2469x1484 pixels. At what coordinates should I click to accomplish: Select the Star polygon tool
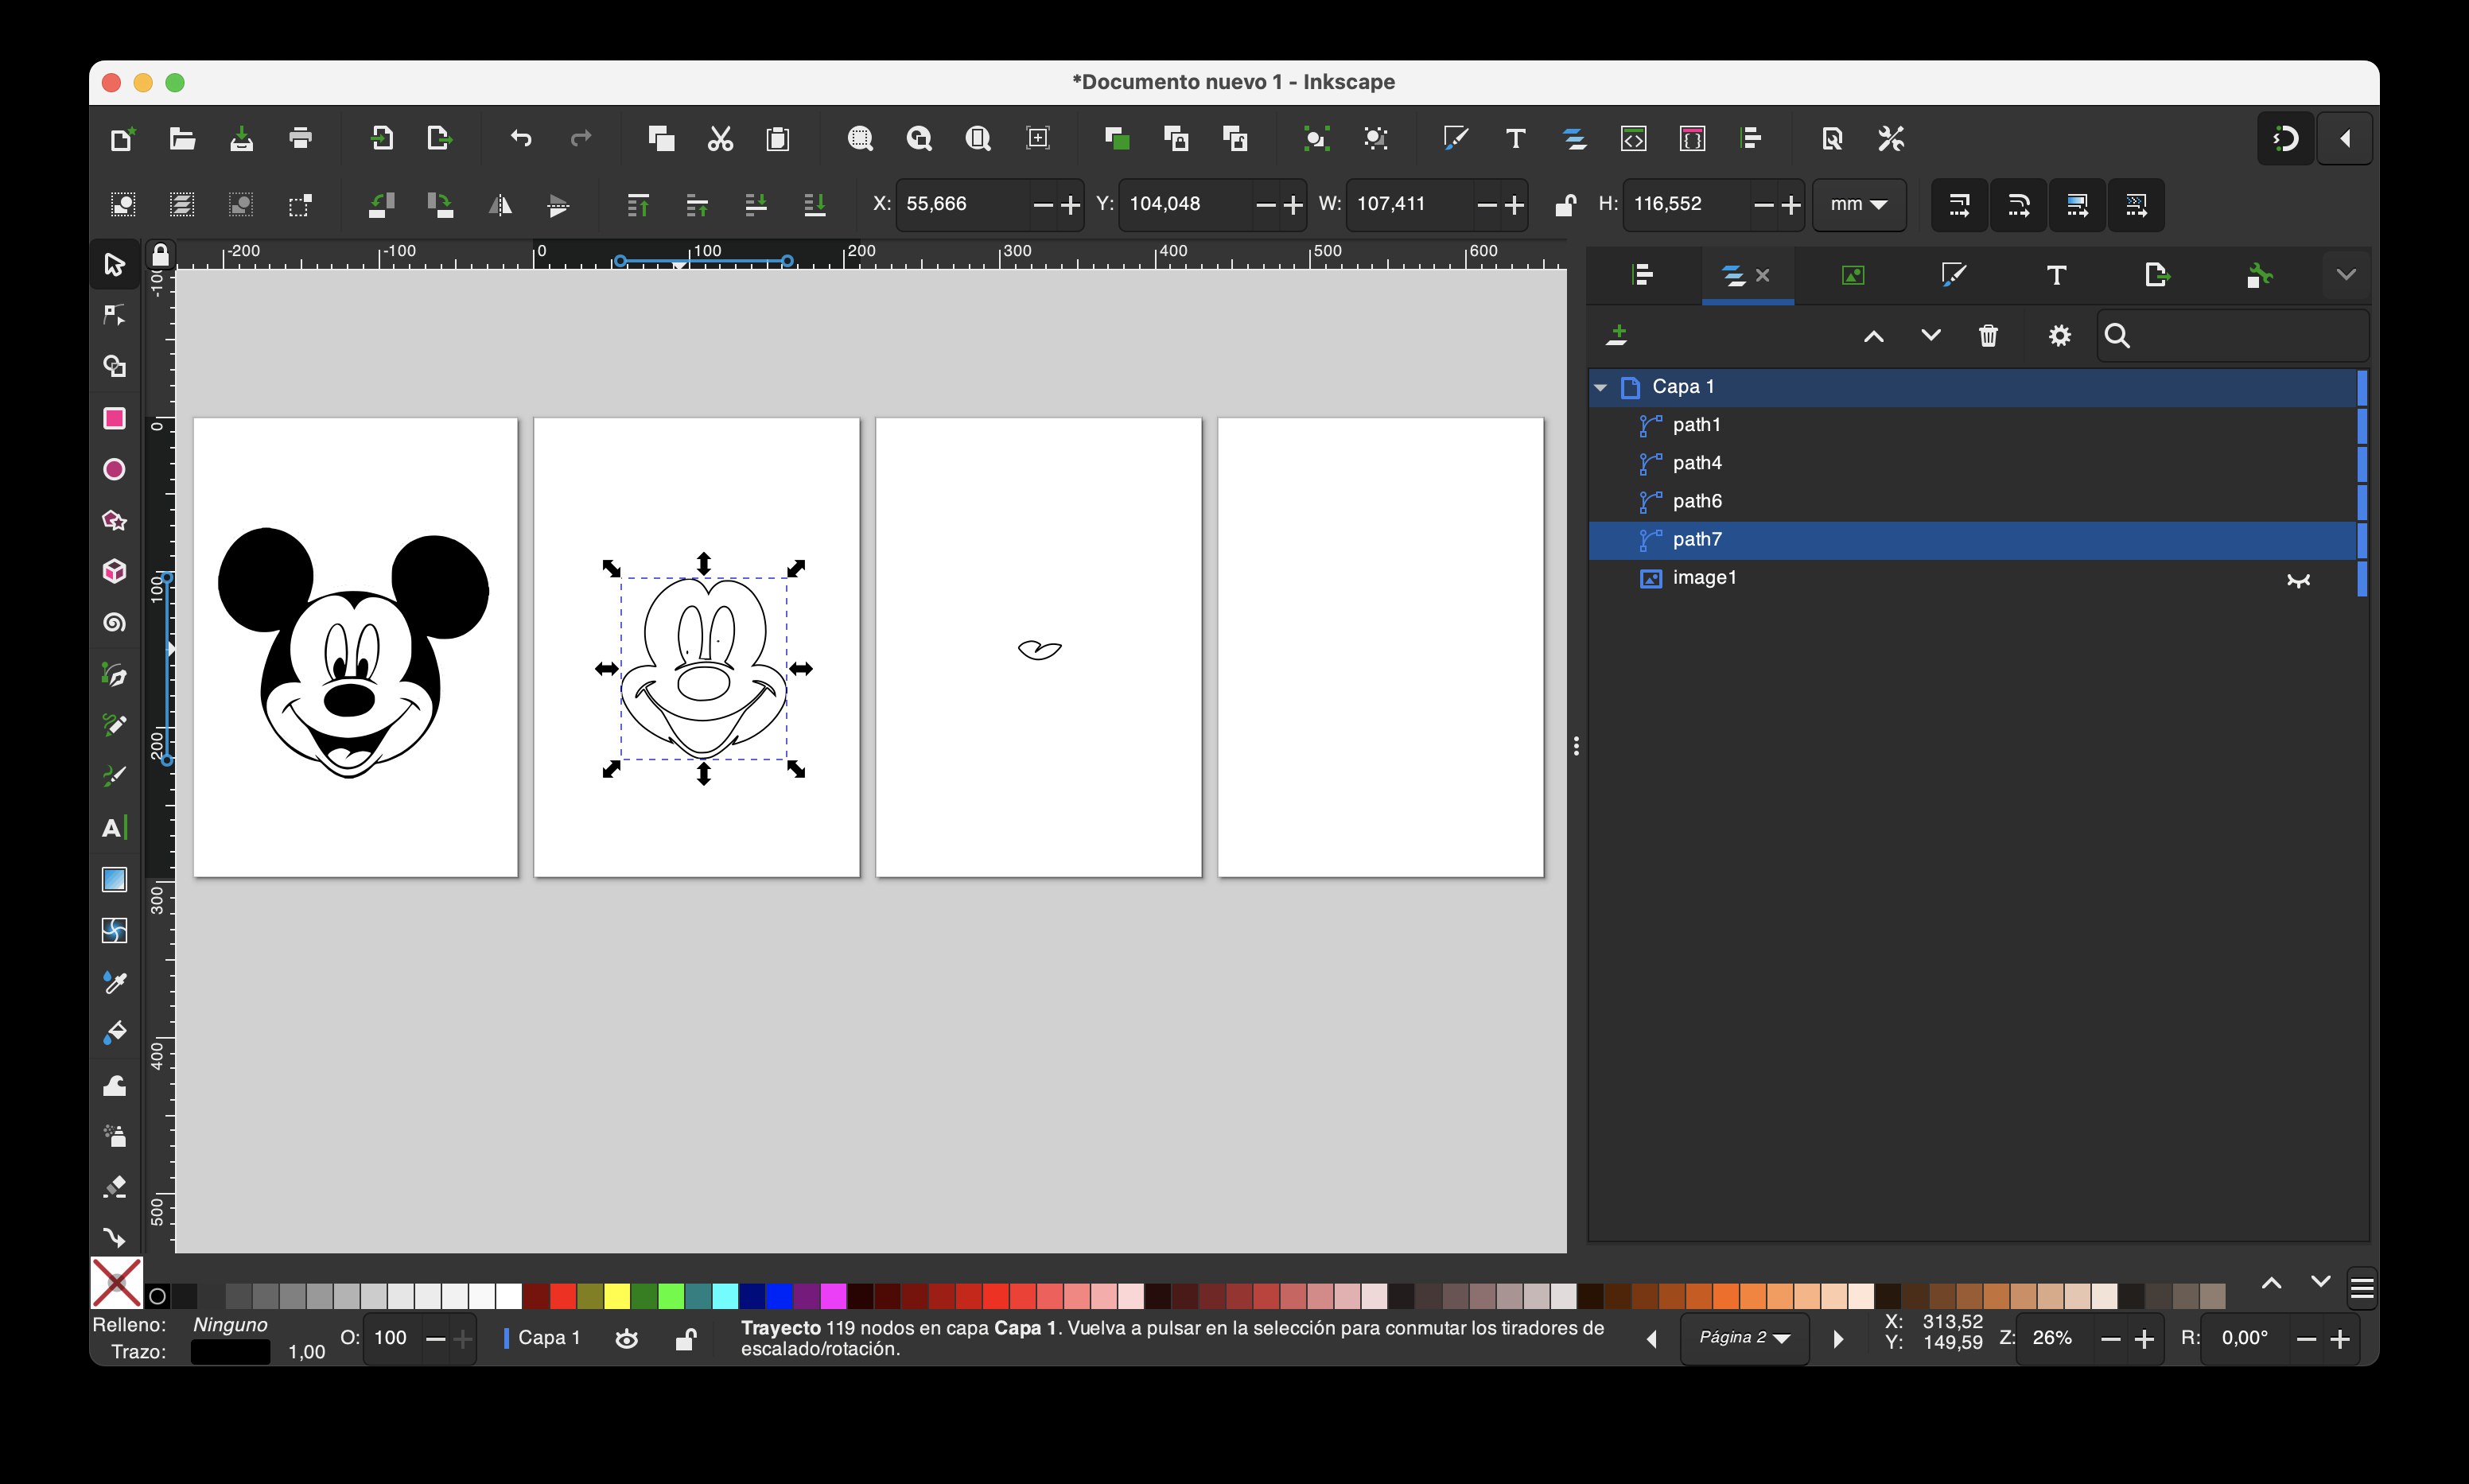click(114, 520)
